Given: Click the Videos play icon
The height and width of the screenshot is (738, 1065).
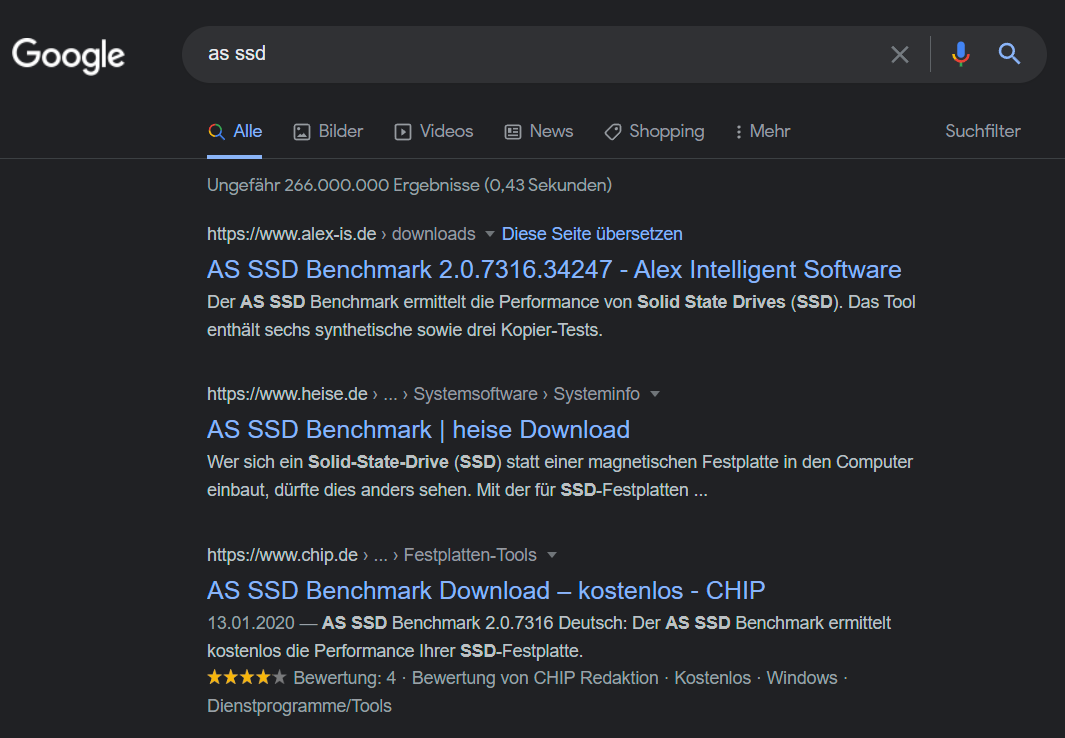Looking at the screenshot, I should [403, 132].
